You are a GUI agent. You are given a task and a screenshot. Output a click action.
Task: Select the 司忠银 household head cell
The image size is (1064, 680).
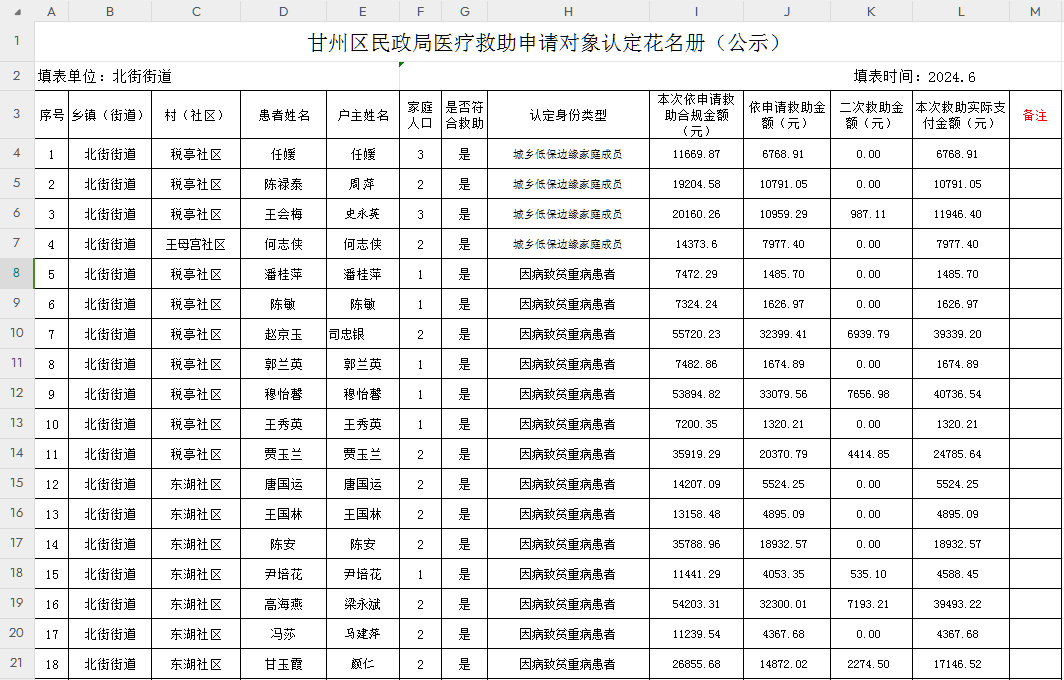pyautogui.click(x=347, y=334)
